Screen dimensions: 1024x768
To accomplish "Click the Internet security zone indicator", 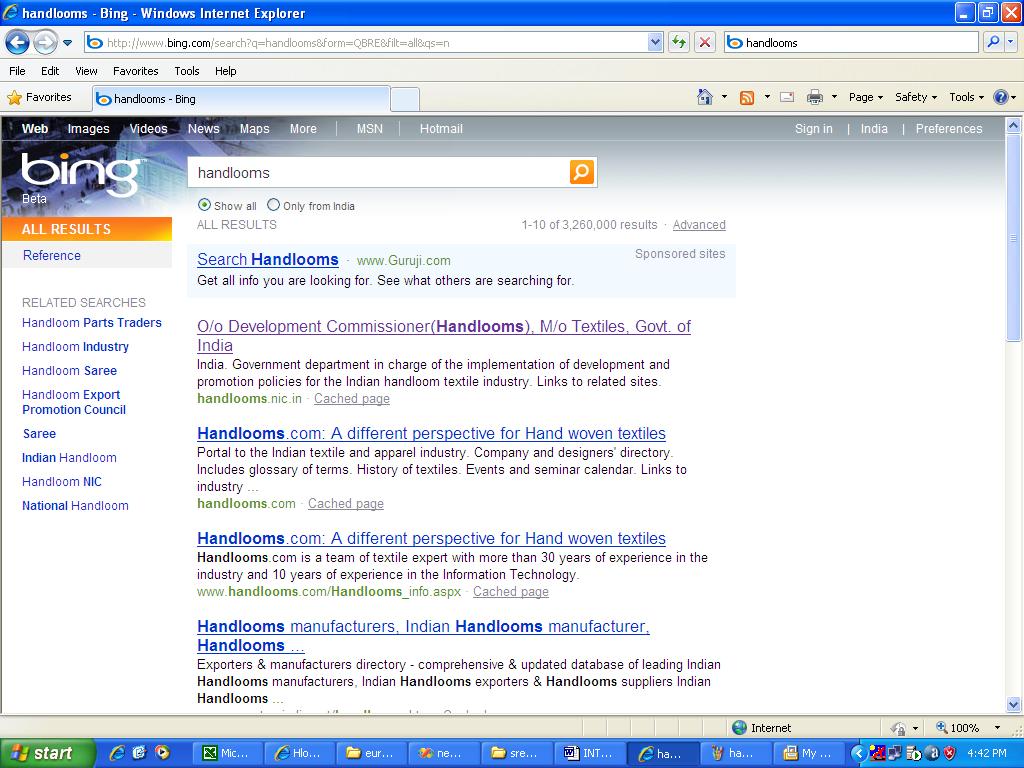I will pos(761,728).
